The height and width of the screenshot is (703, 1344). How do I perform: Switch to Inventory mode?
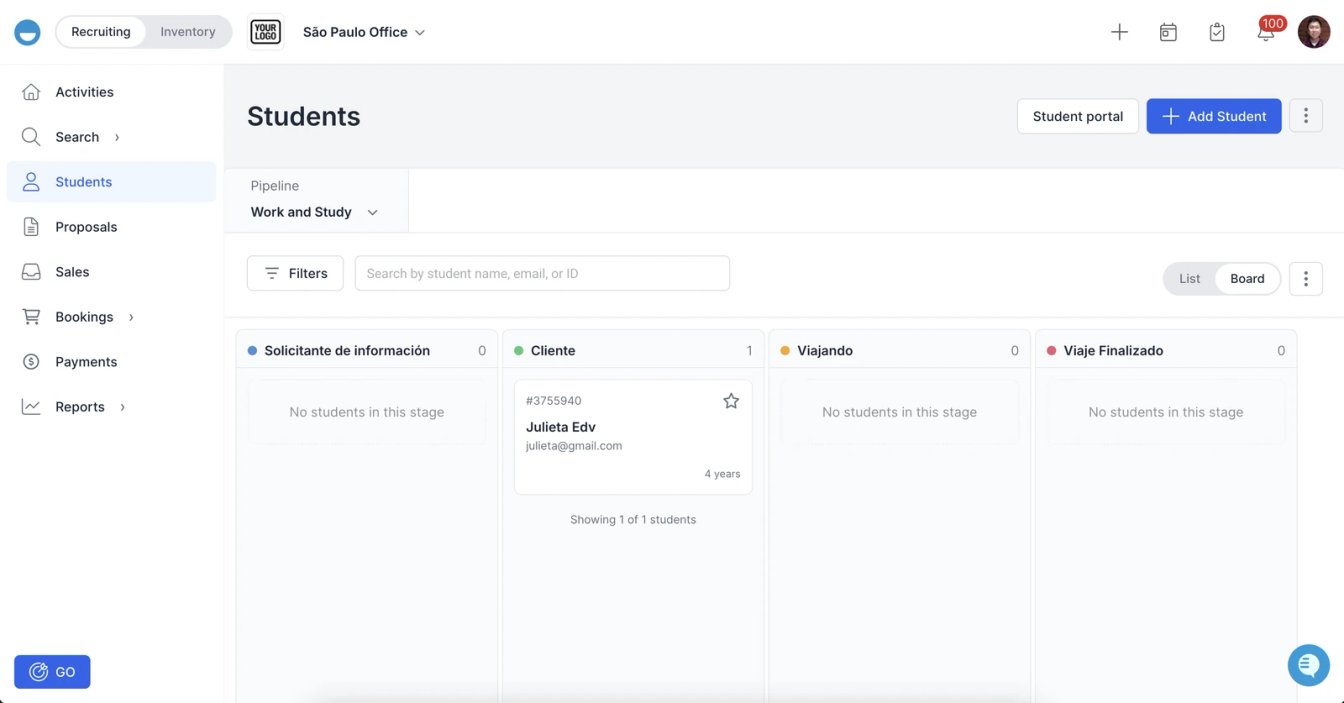(x=188, y=32)
